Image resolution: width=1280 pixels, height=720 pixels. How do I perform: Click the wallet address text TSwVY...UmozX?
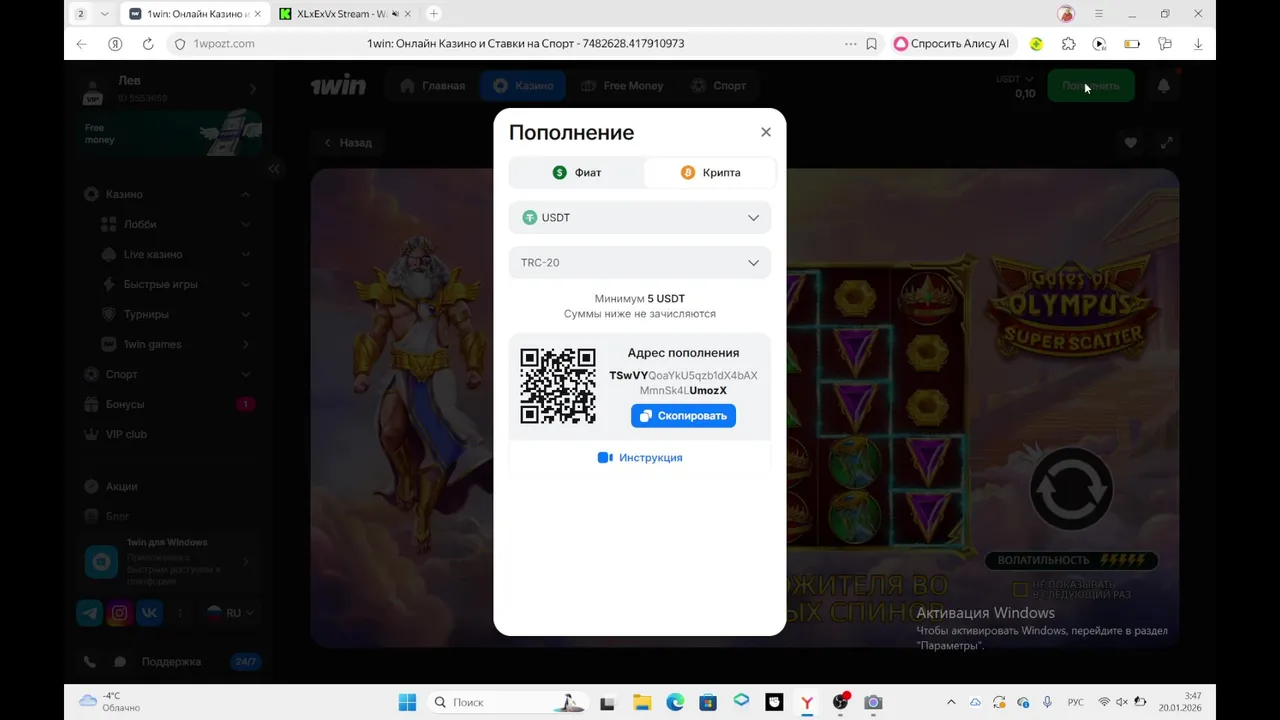tap(683, 383)
